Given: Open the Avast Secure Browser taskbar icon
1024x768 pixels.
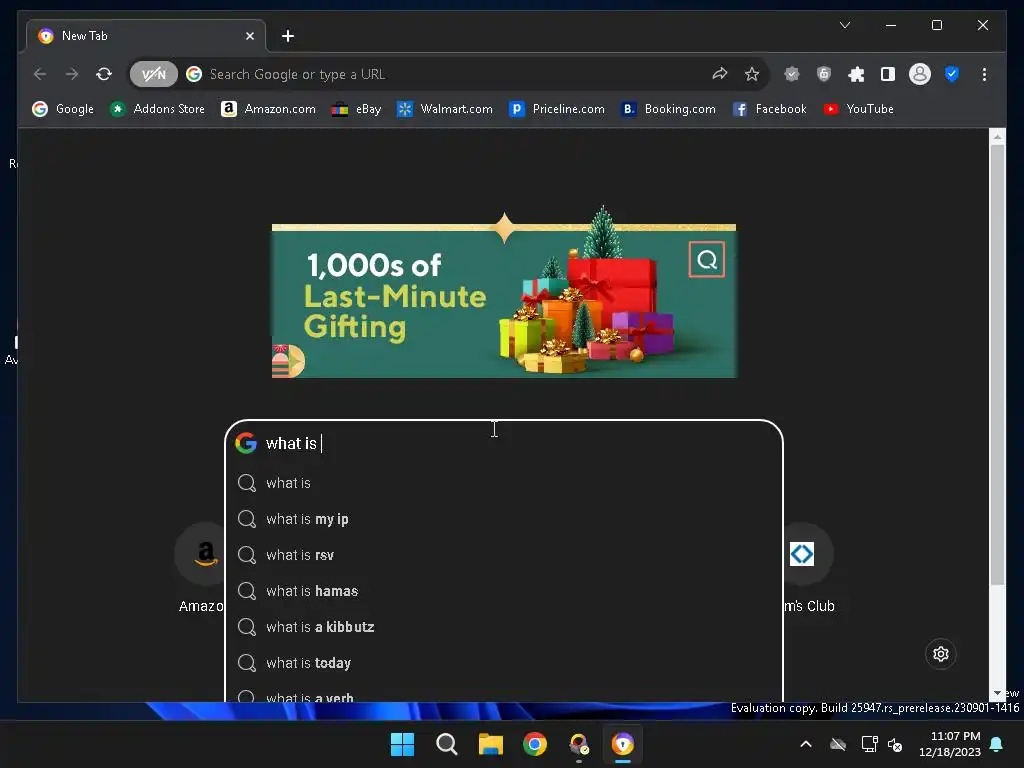Looking at the screenshot, I should point(622,744).
